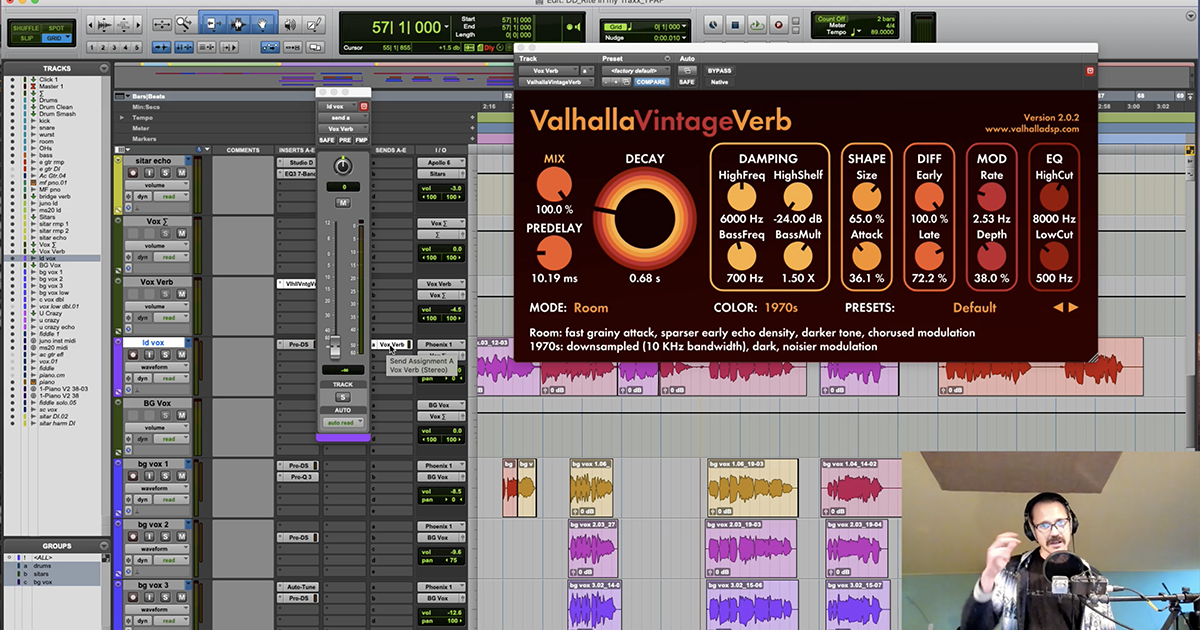Click the Stop transport button
The height and width of the screenshot is (630, 1200).
tap(735, 24)
